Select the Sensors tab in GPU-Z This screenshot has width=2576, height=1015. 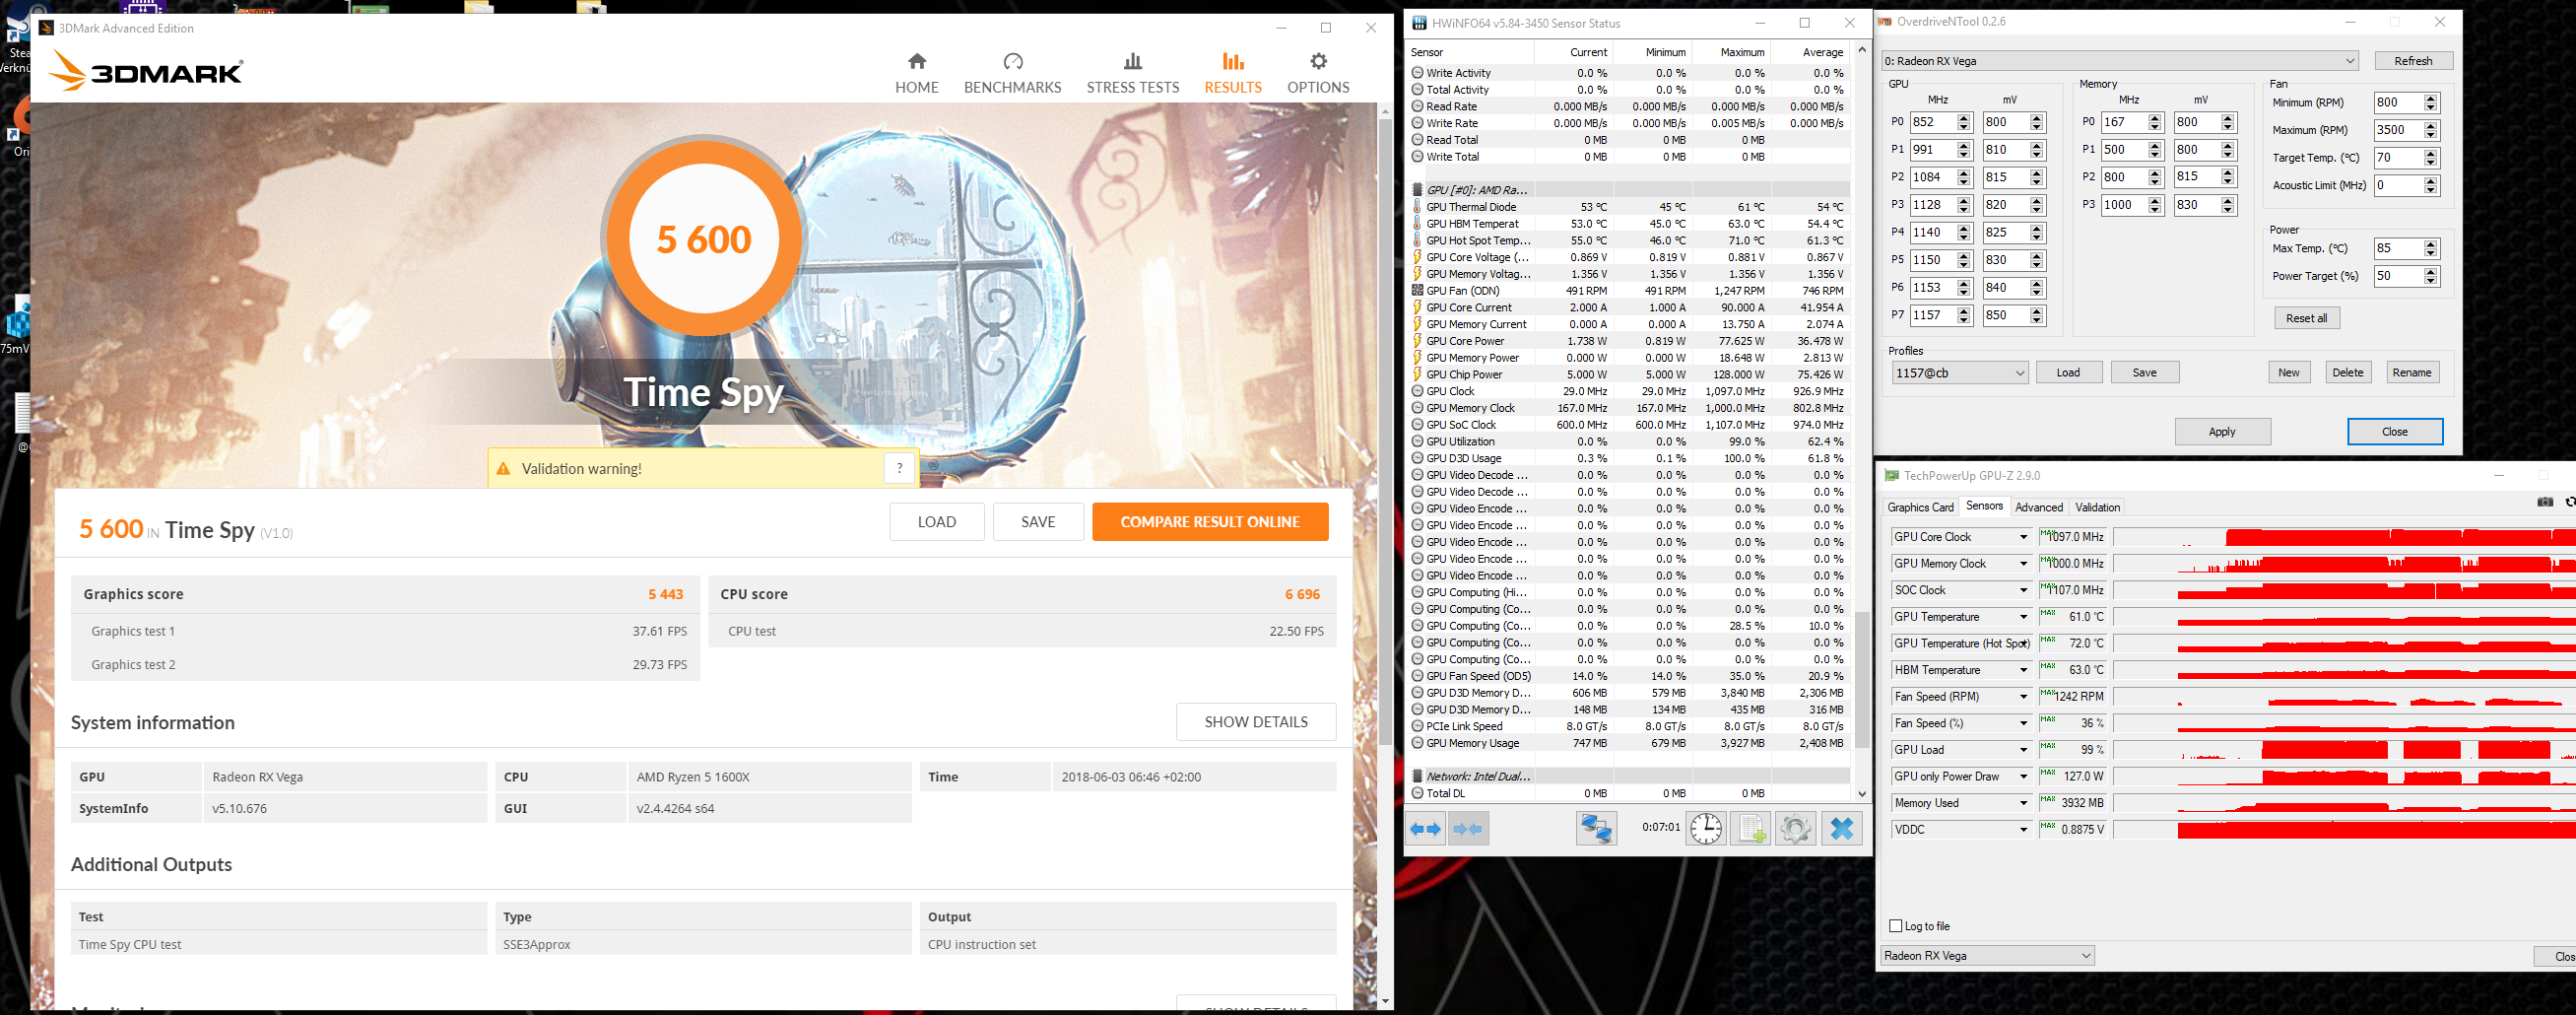(1984, 506)
